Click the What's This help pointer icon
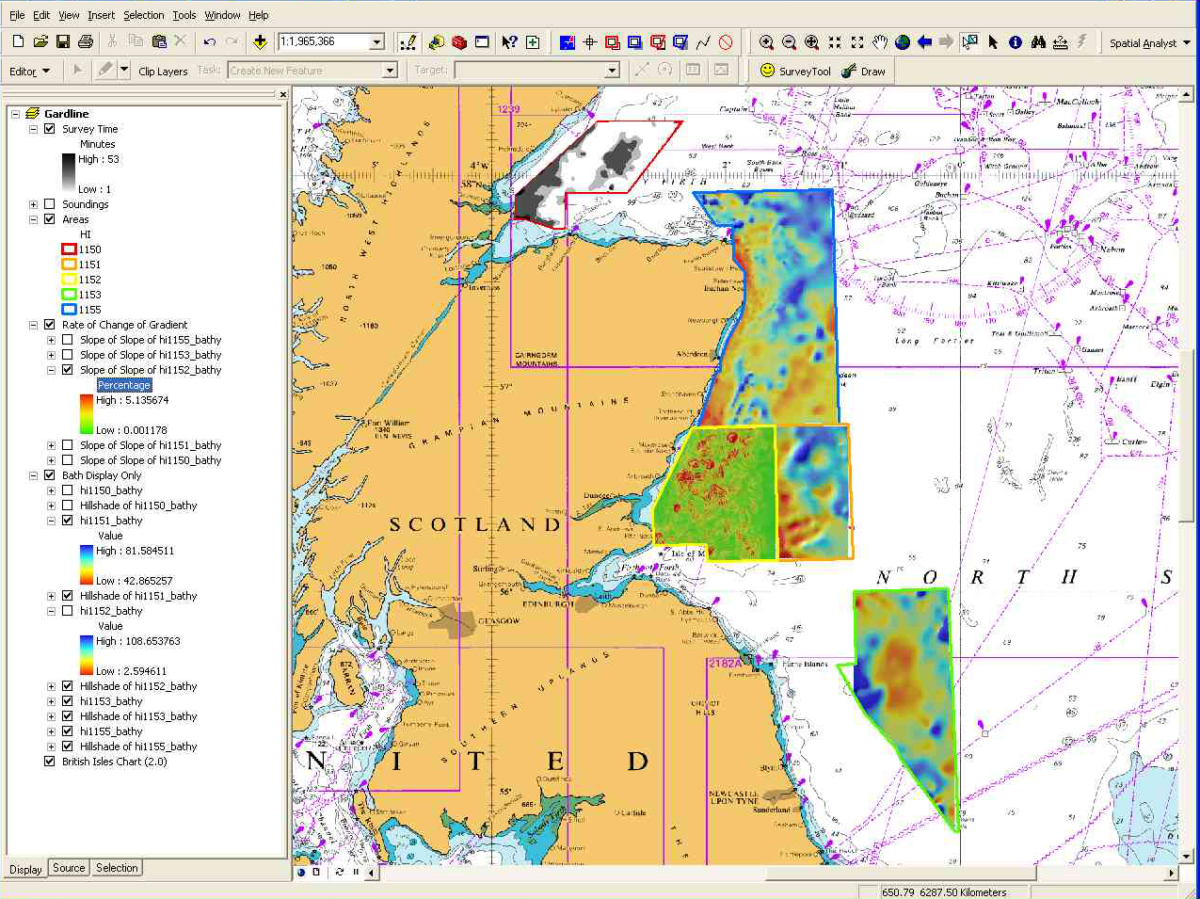1200x899 pixels. click(x=509, y=42)
